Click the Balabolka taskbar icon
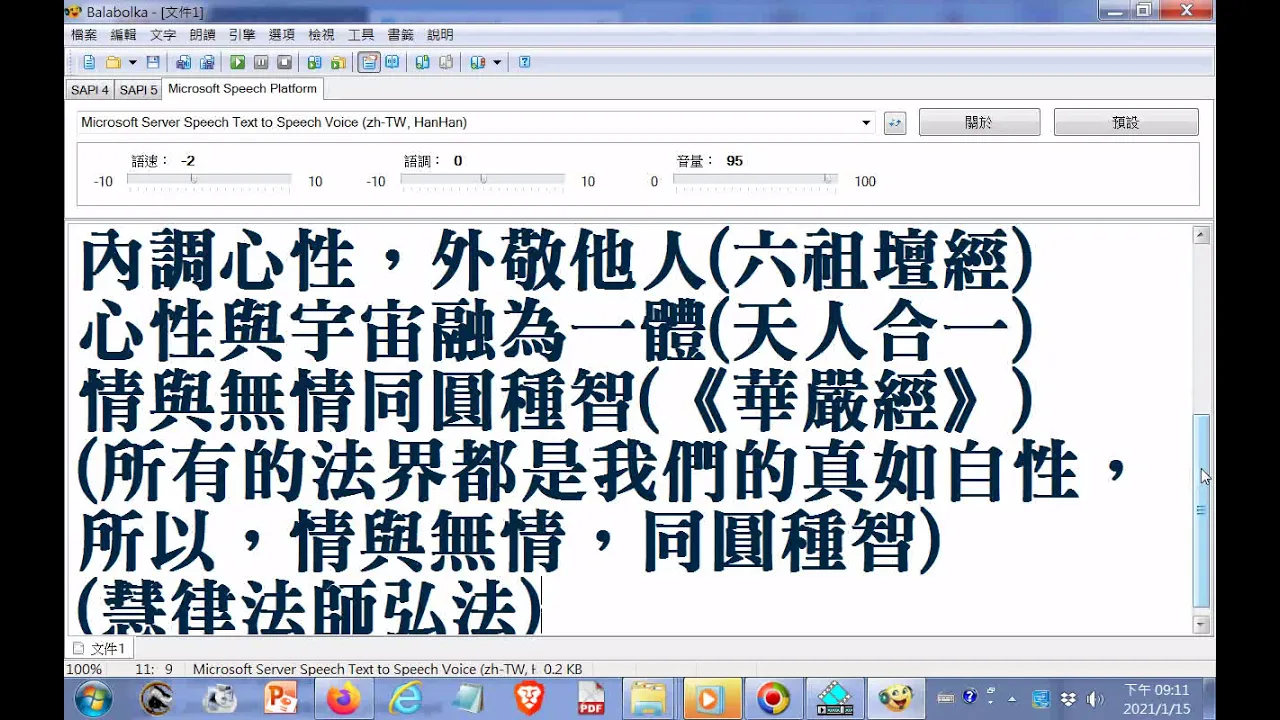This screenshot has width=1280, height=720. (895, 698)
